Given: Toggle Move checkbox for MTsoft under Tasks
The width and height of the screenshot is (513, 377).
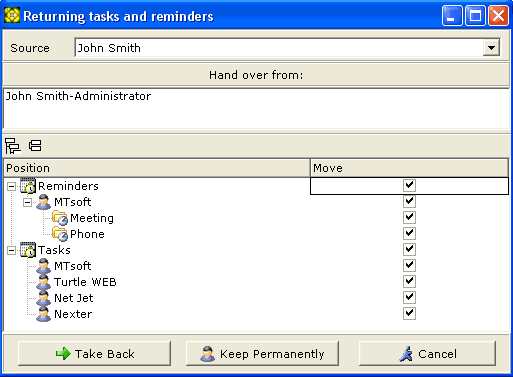Looking at the screenshot, I should coord(409,265).
